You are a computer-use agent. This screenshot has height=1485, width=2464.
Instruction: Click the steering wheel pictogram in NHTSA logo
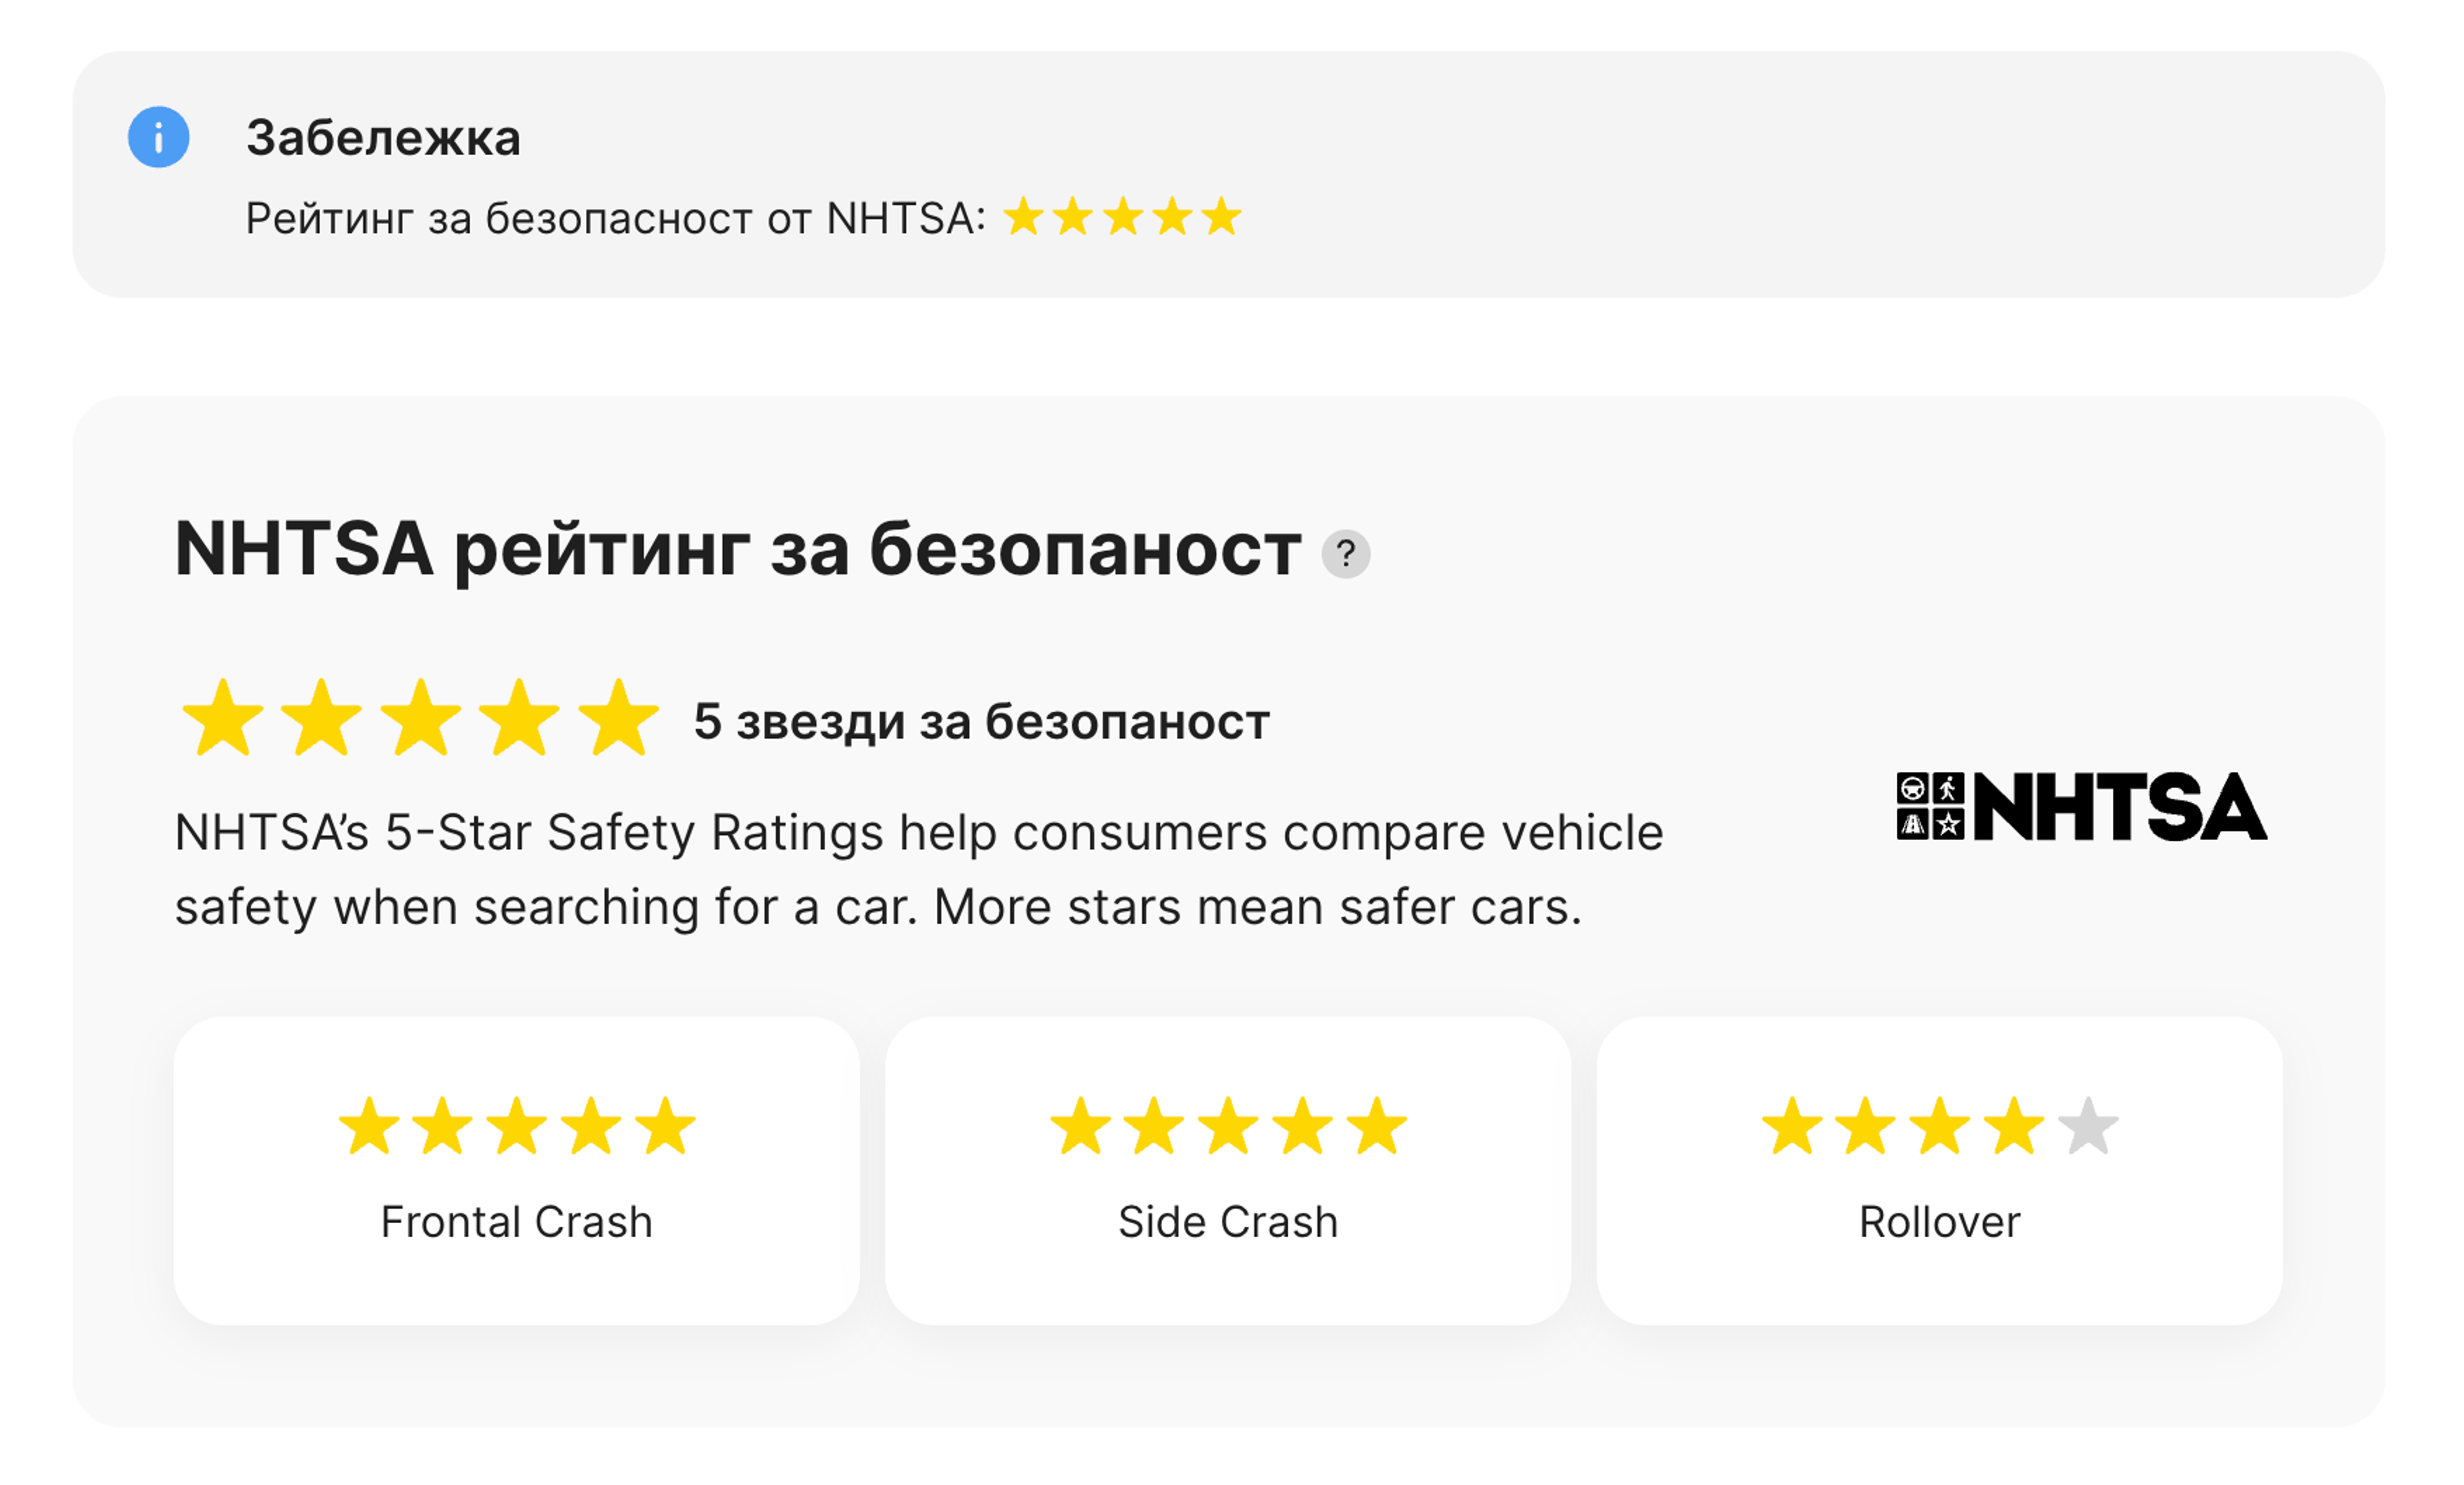(x=1913, y=789)
